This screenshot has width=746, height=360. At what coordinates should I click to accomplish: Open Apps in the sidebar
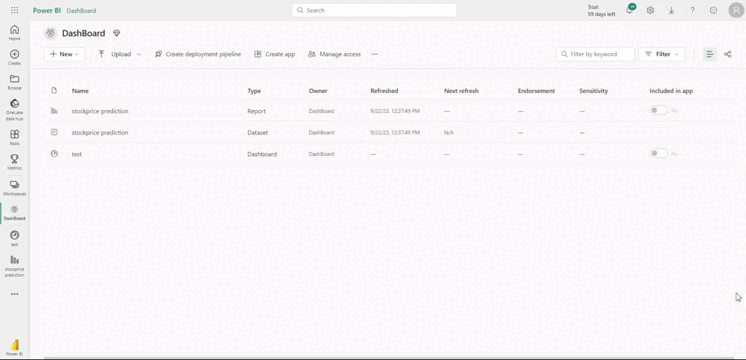(14, 137)
